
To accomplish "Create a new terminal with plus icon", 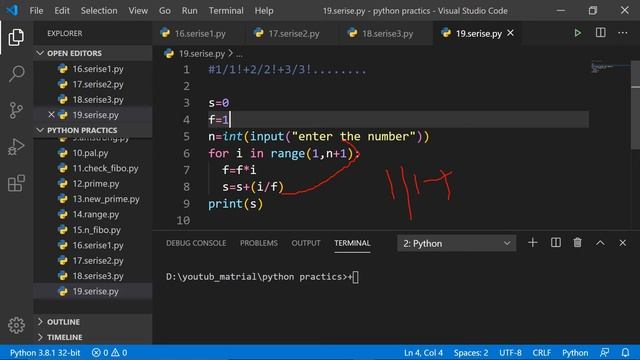I will tap(532, 243).
